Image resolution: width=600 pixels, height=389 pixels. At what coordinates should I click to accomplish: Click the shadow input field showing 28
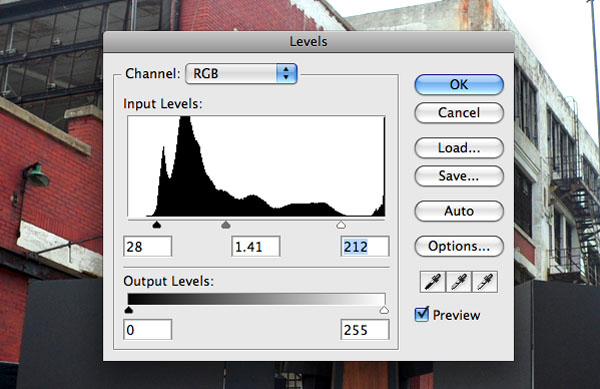pos(148,246)
